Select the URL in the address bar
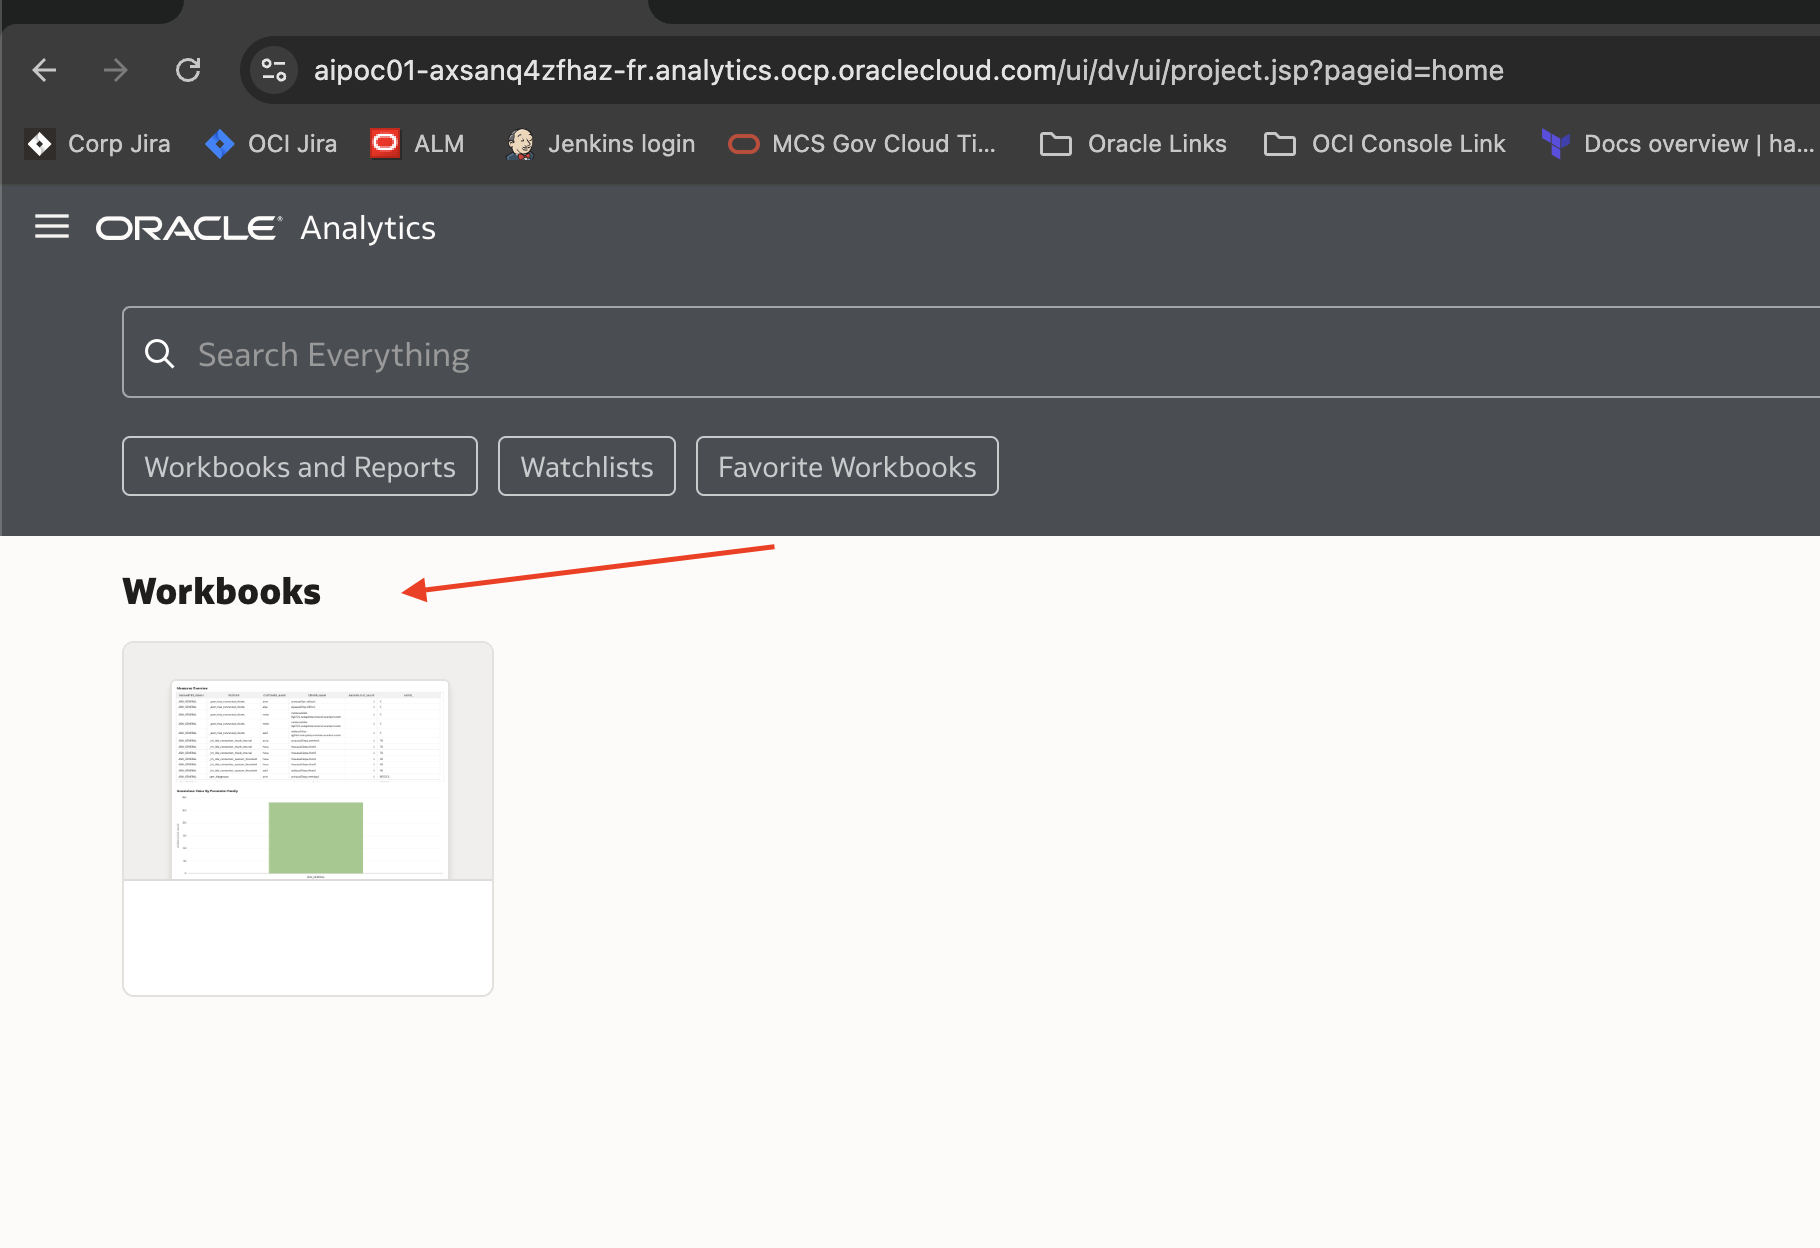This screenshot has width=1820, height=1248. tap(908, 70)
